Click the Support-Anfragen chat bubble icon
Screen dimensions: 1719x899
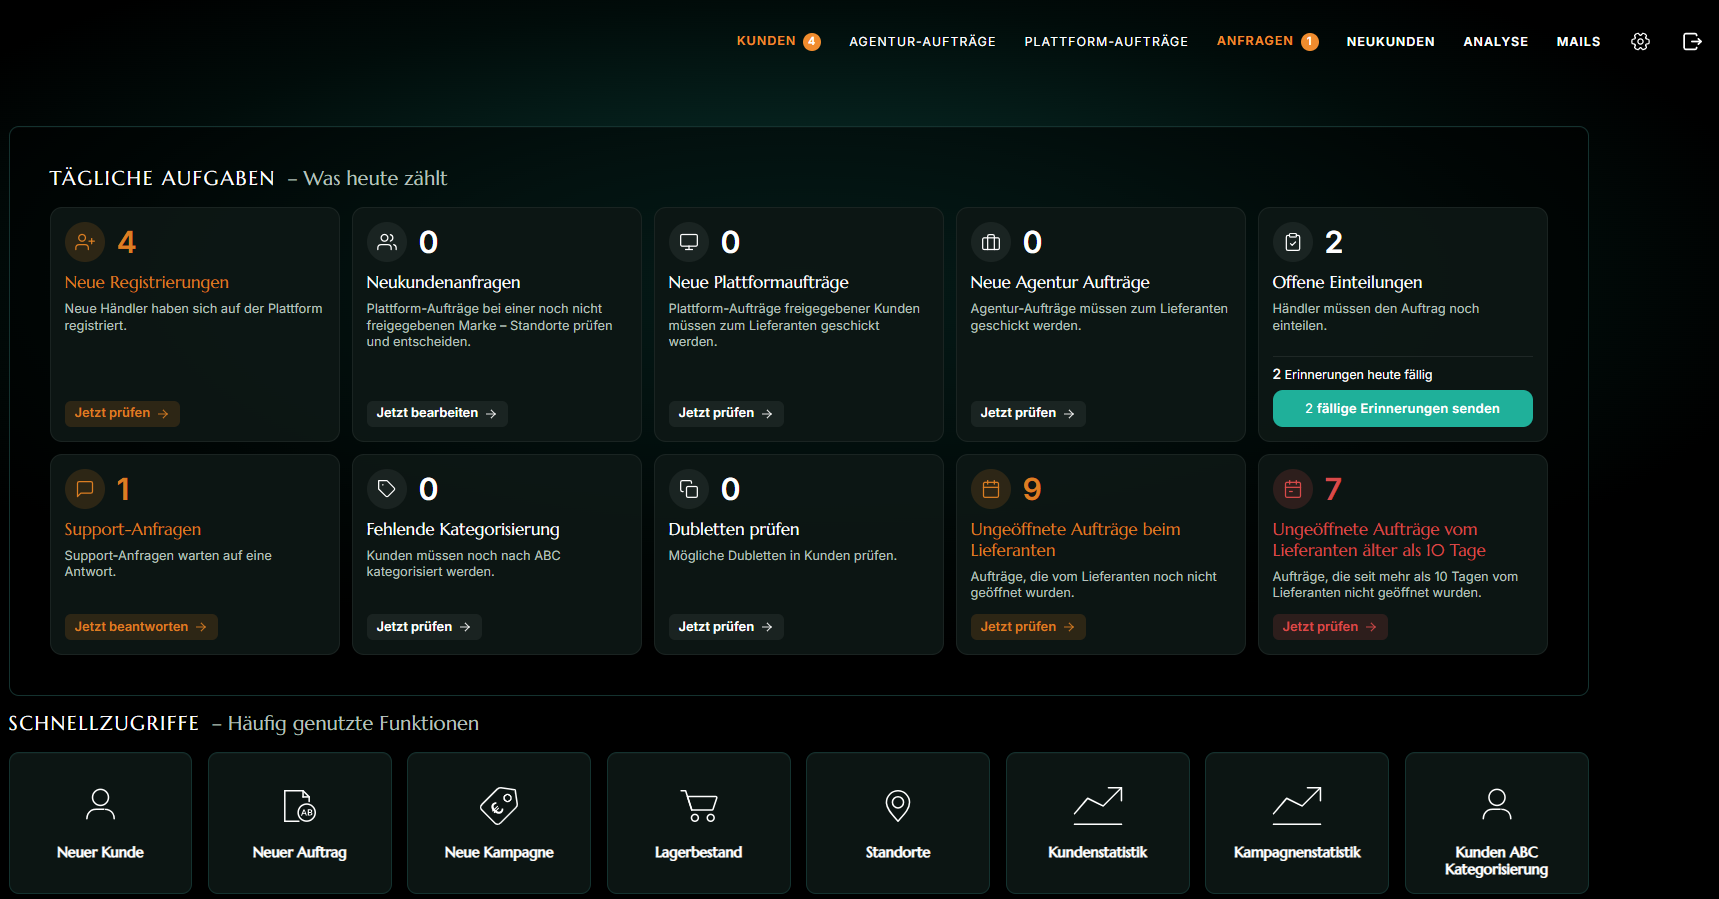click(85, 489)
